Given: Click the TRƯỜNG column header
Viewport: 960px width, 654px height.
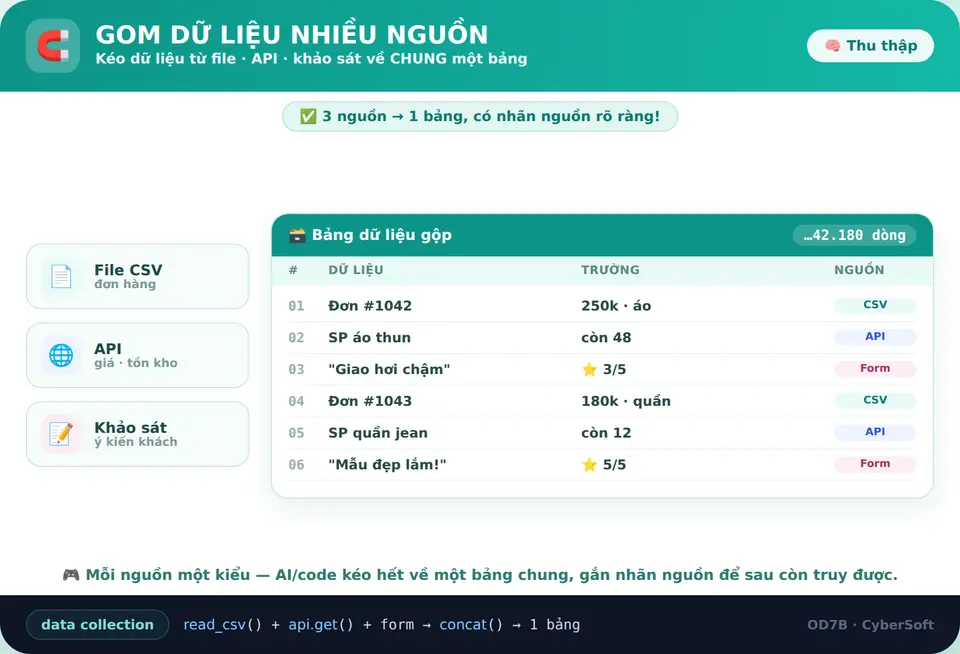Looking at the screenshot, I should (x=610, y=270).
